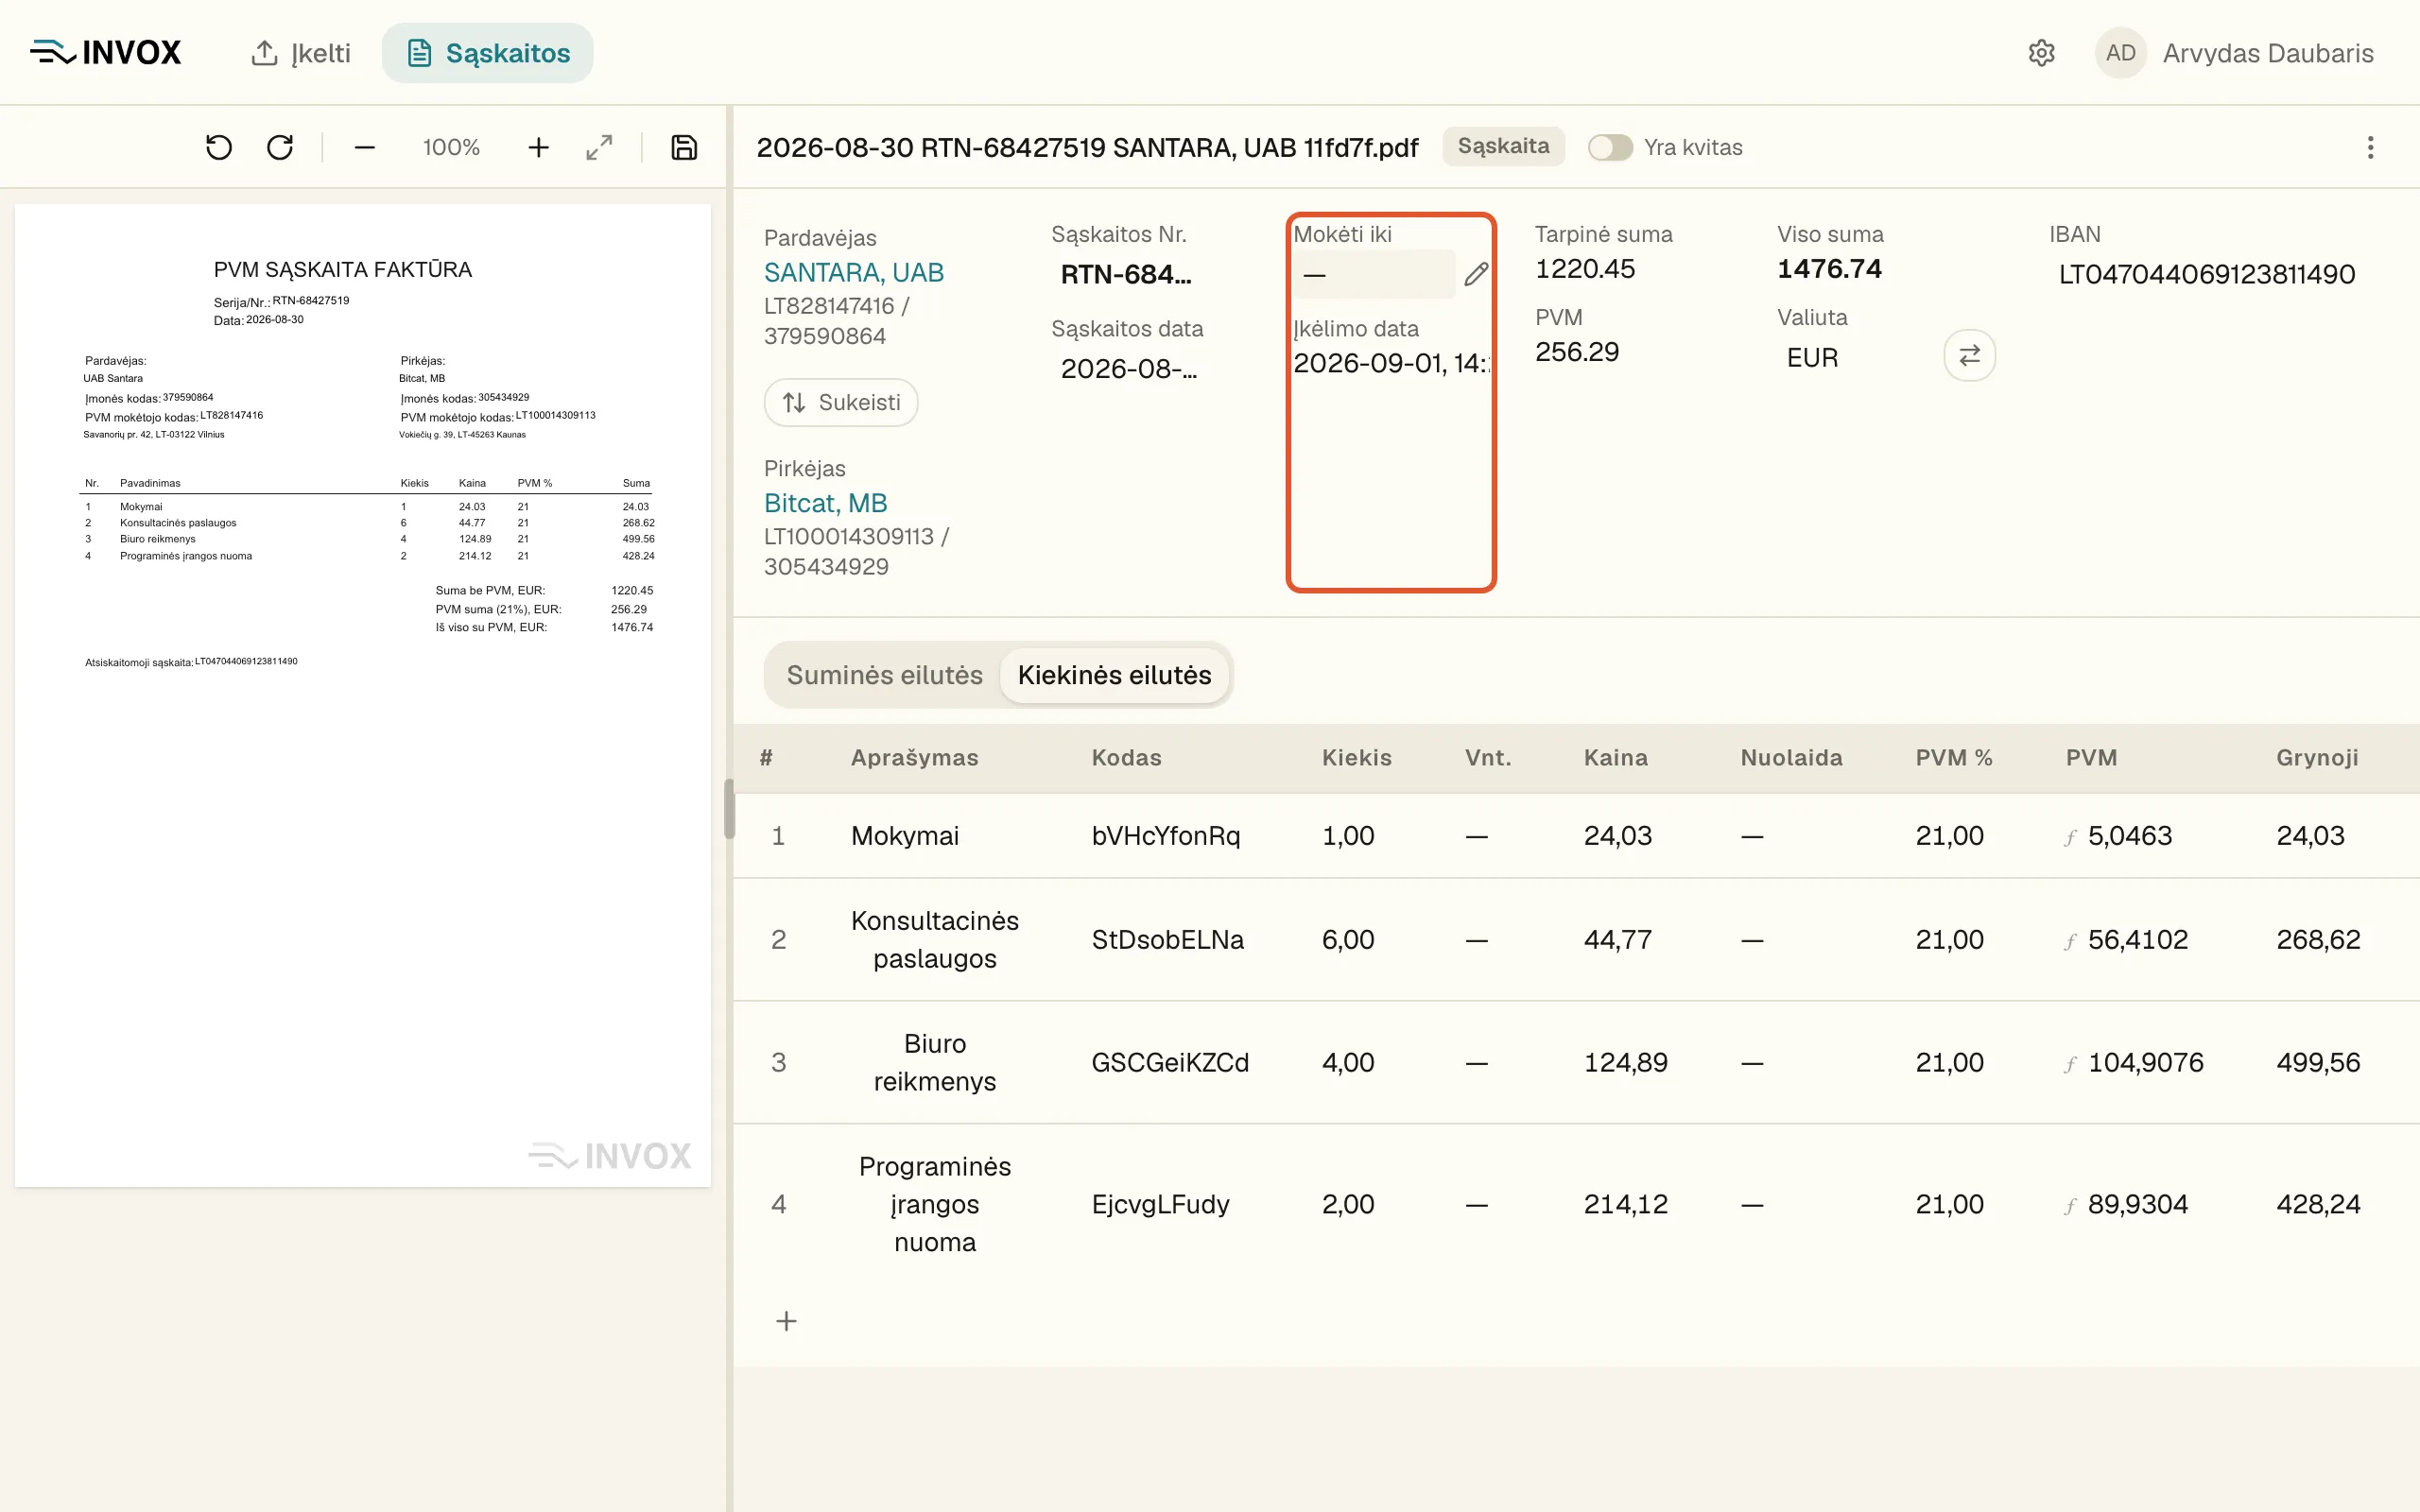Viewport: 2420px width, 1512px height.
Task: Open the three-dot more options menu
Action: pos(2370,148)
